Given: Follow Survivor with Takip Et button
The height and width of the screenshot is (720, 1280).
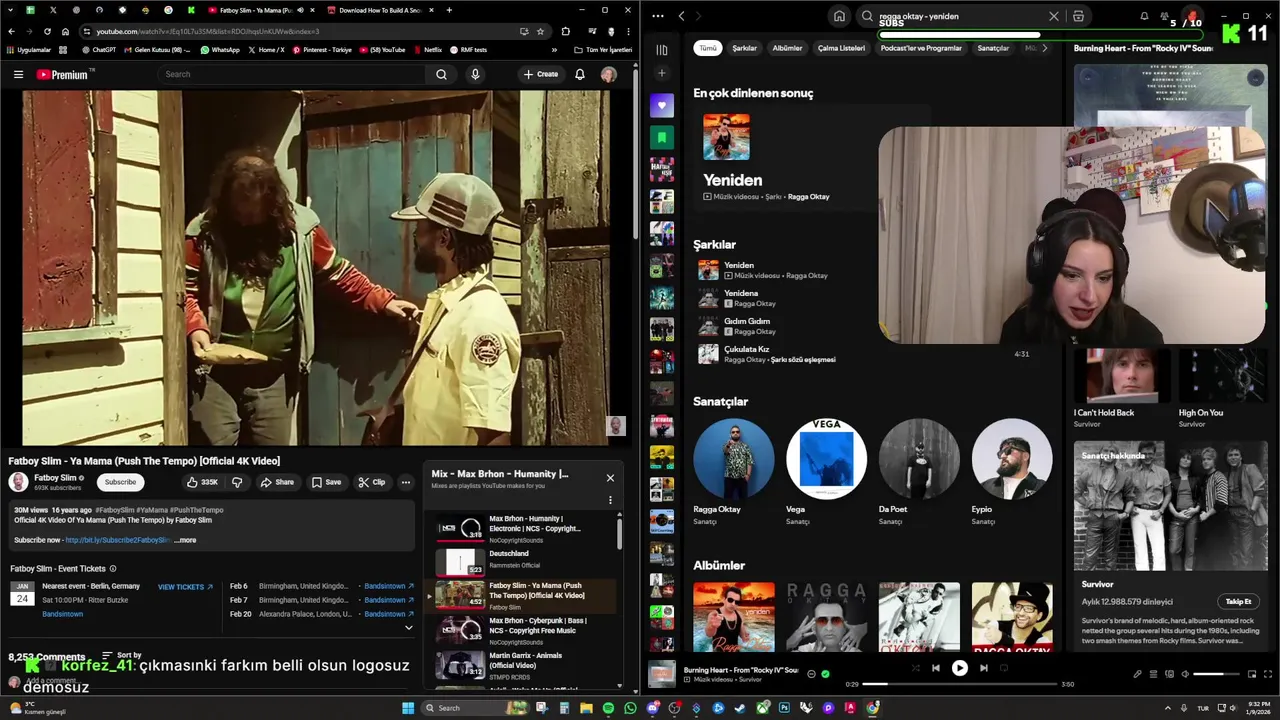Looking at the screenshot, I should [x=1238, y=601].
